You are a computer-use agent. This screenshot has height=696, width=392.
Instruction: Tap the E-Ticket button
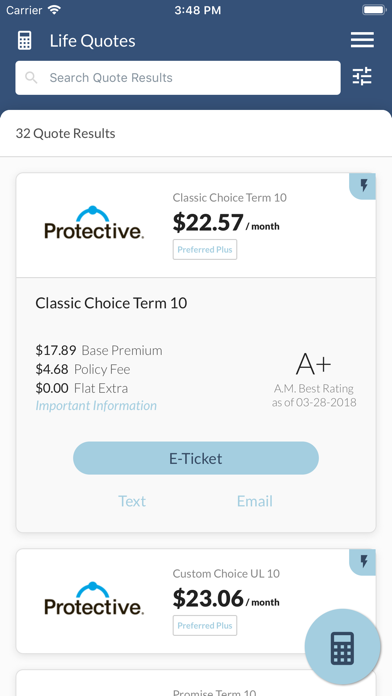[x=196, y=458]
